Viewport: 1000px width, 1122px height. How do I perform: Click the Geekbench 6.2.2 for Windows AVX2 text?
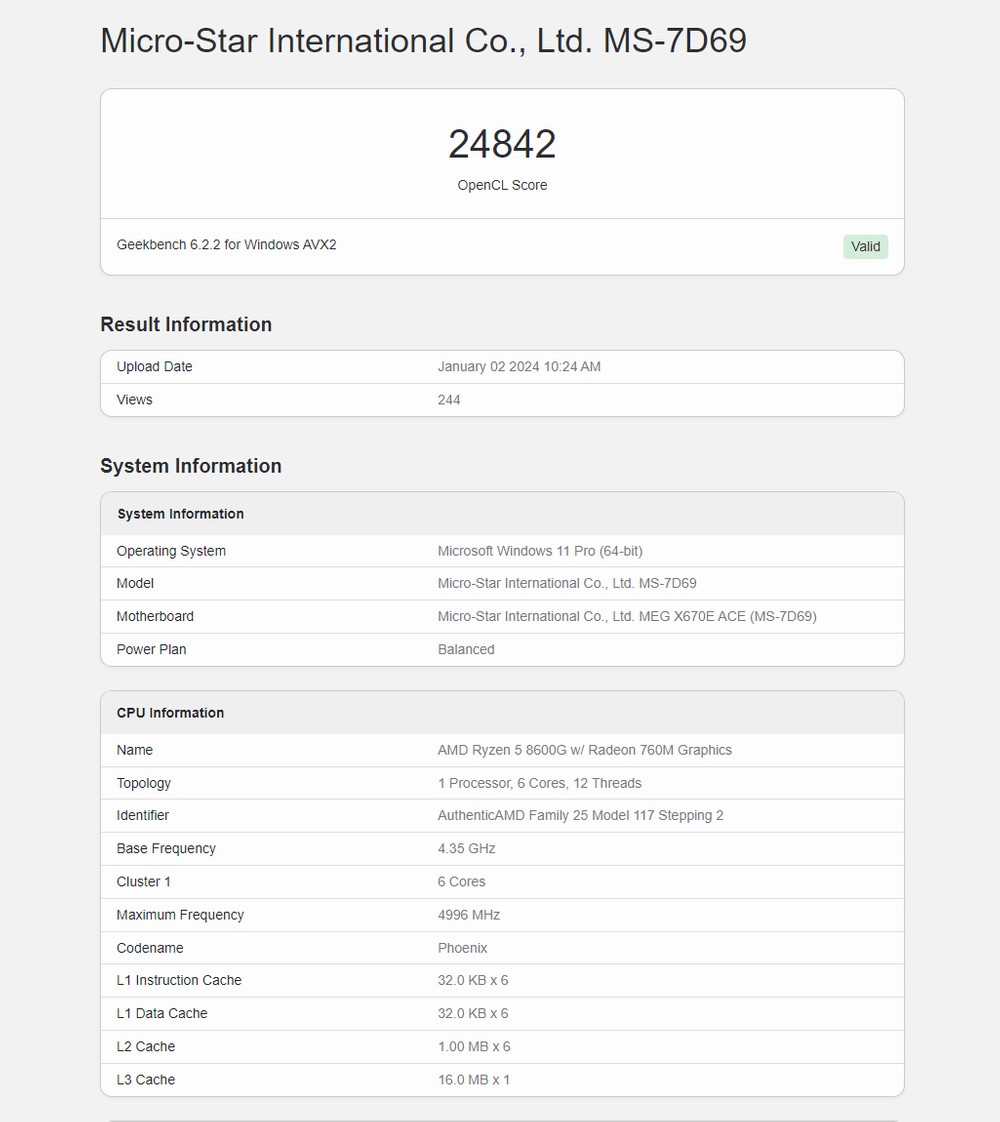coord(226,245)
